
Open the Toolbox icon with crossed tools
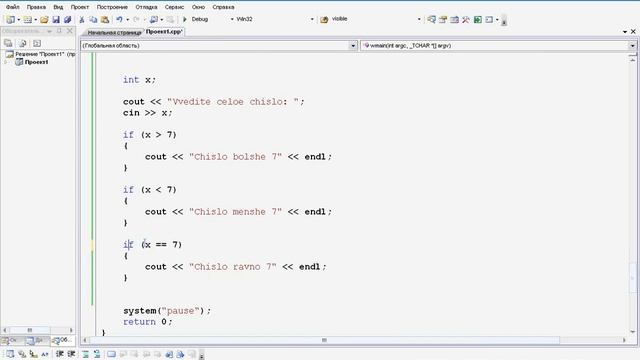point(466,19)
